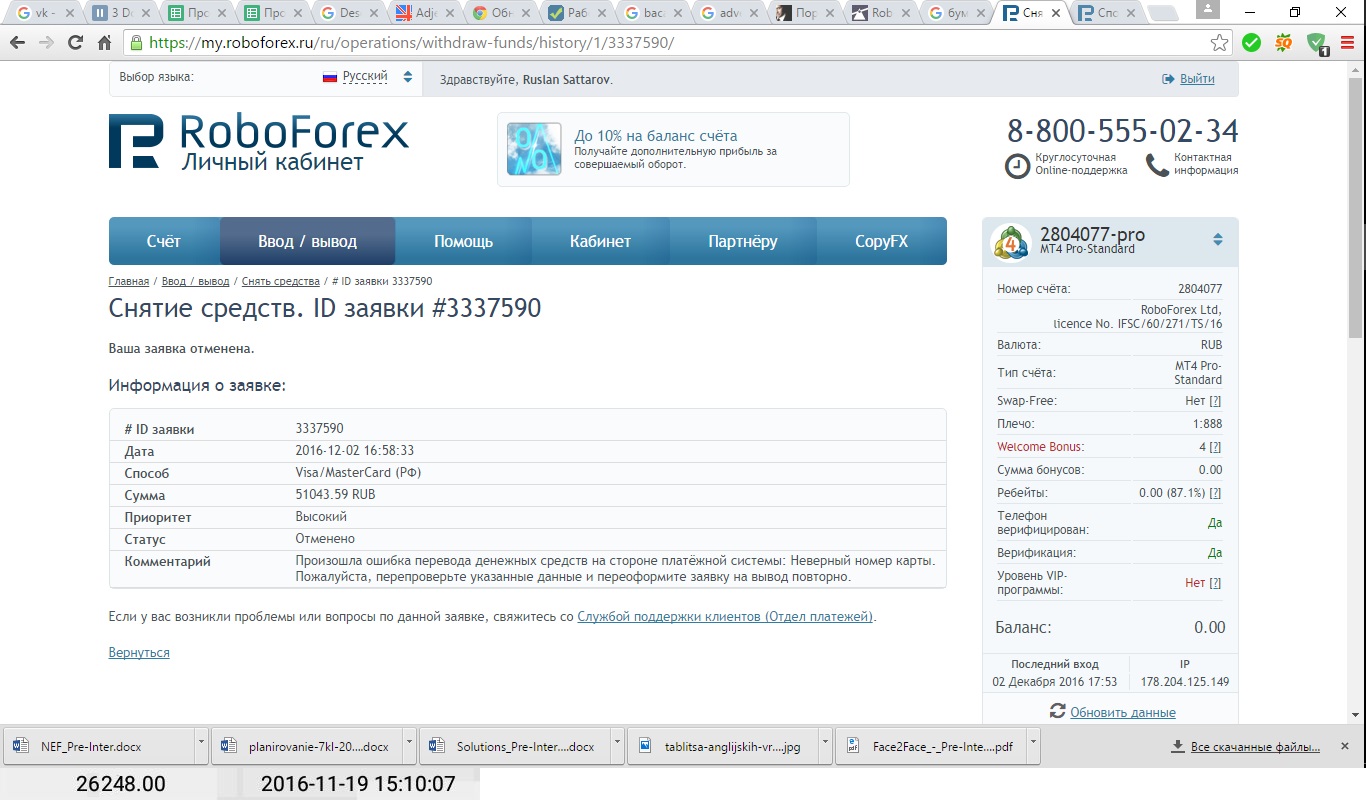The height and width of the screenshot is (800, 1366).
Task: Click the Вернуться link
Action: 139,652
